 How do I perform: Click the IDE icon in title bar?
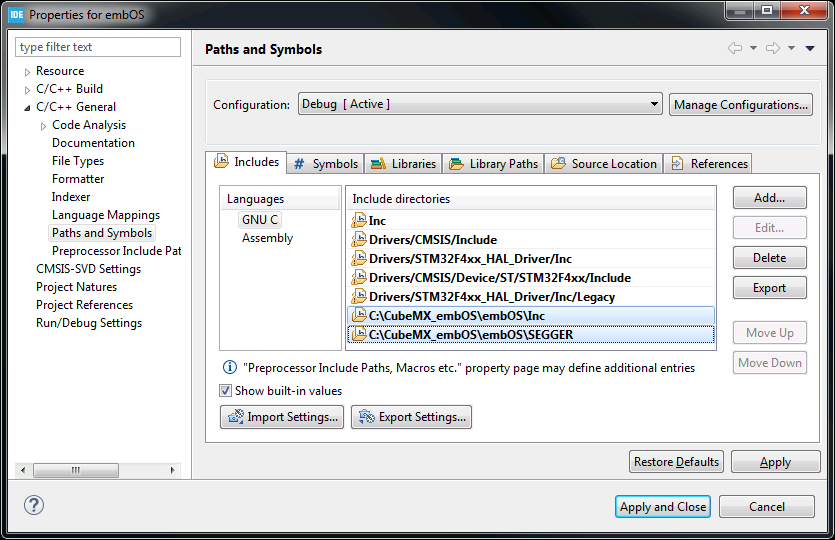coord(16,15)
